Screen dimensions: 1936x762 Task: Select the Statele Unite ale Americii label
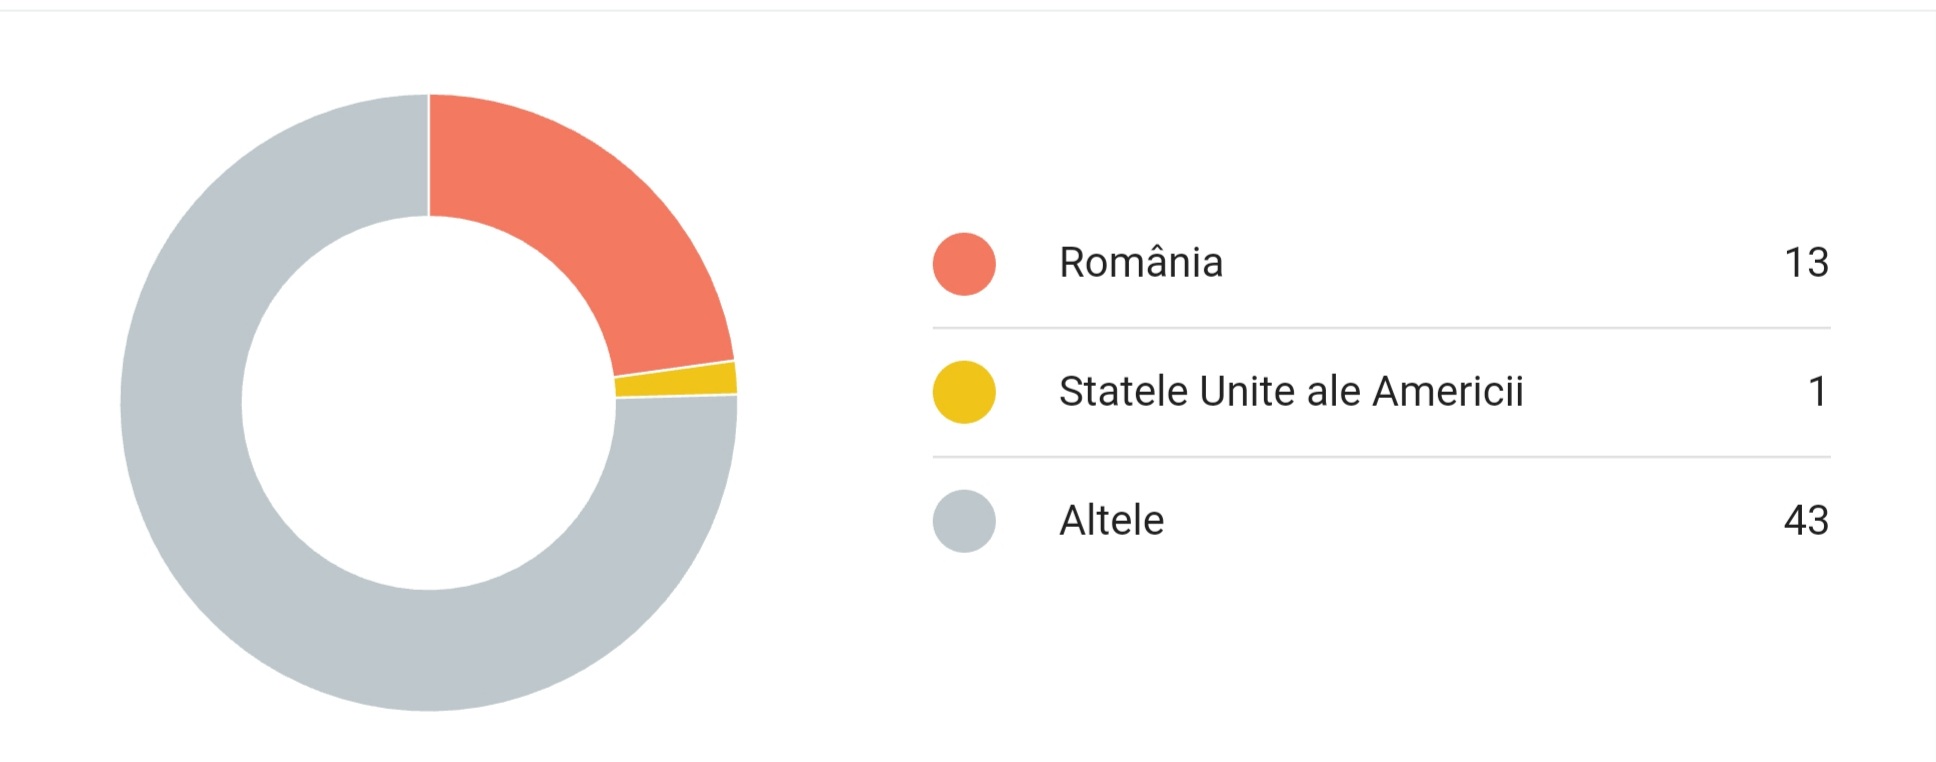click(x=1291, y=391)
